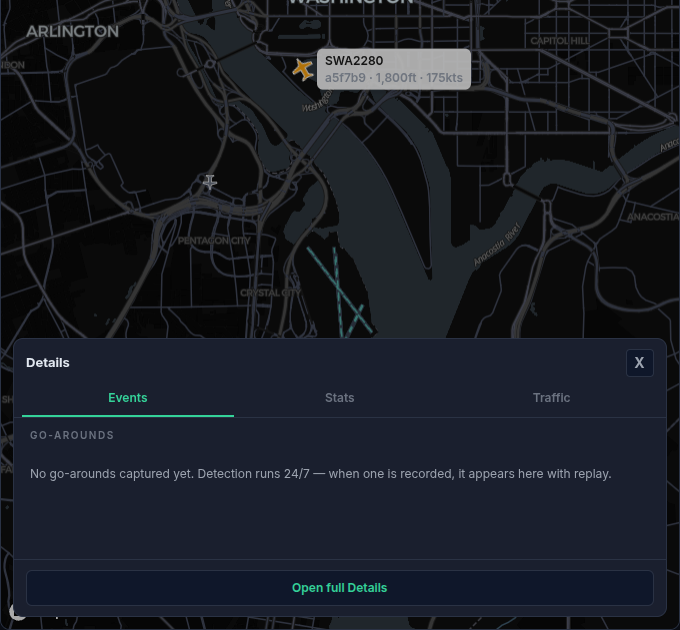Click the CRYSTAL CITY map label

click(x=270, y=293)
